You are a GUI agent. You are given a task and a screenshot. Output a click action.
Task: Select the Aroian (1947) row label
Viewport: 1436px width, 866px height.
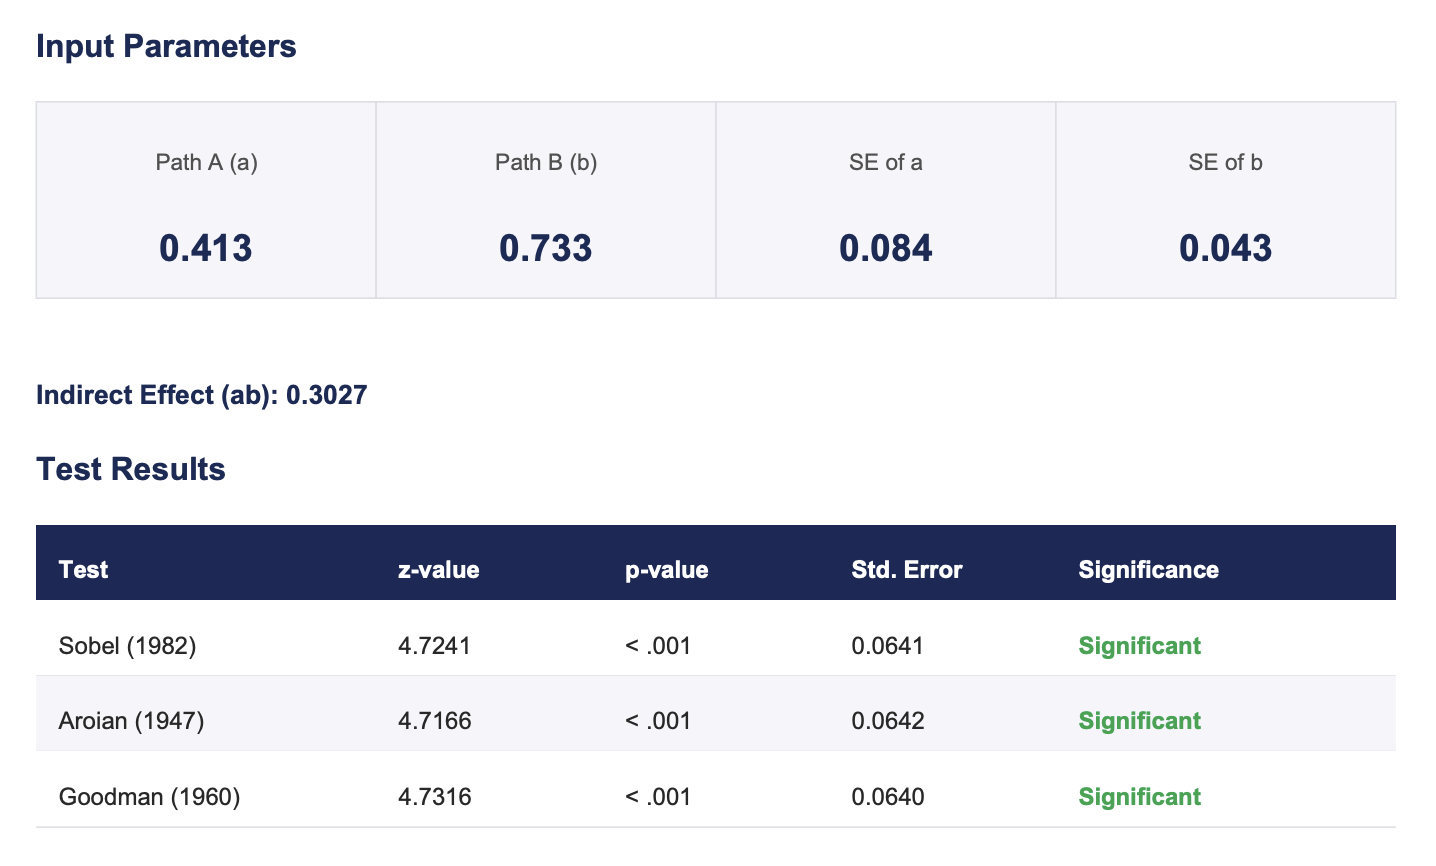[131, 721]
